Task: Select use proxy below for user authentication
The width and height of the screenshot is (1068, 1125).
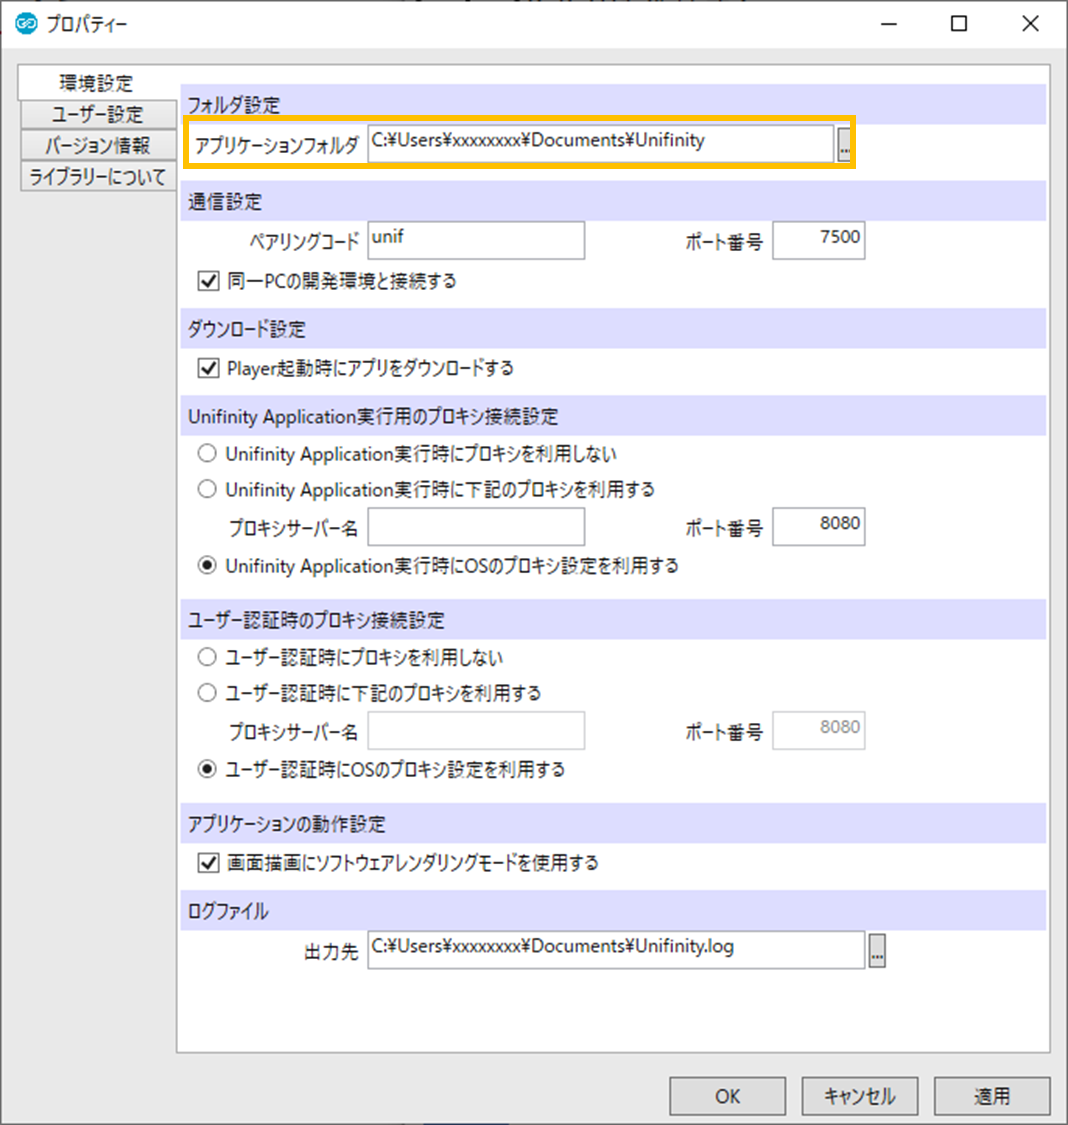Action: [207, 693]
